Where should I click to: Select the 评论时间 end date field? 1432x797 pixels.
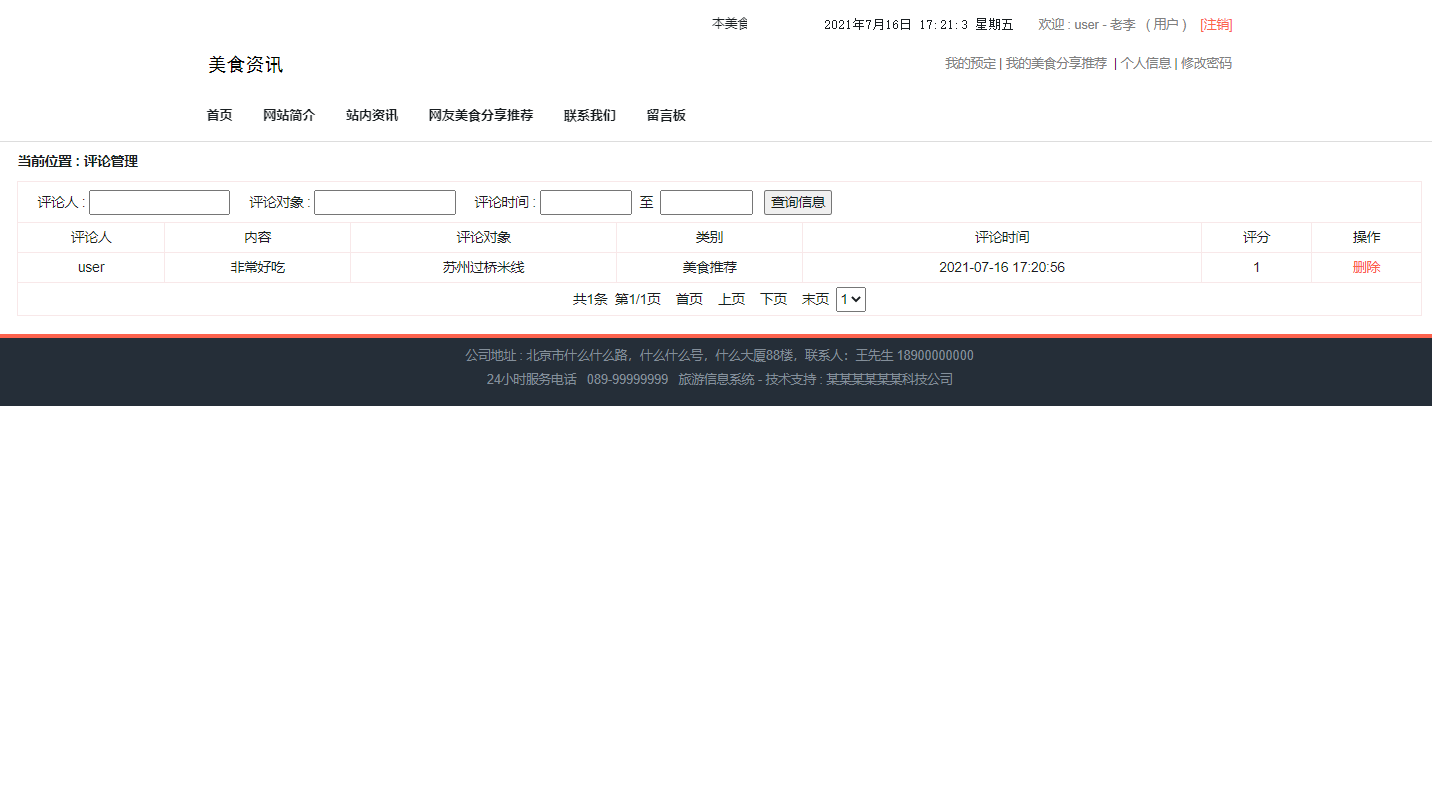tap(706, 202)
